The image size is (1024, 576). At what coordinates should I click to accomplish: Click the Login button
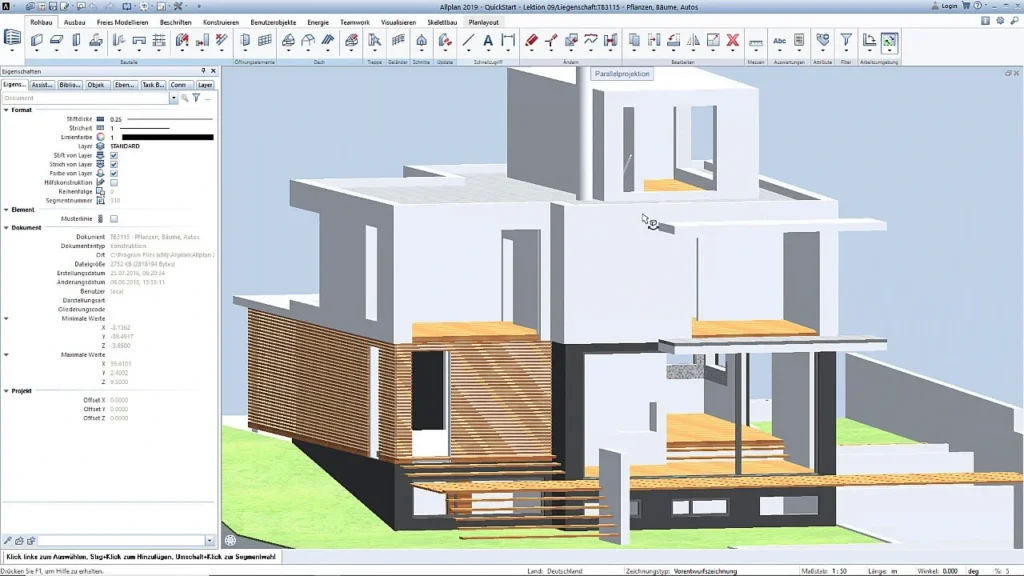pyautogui.click(x=944, y=6)
